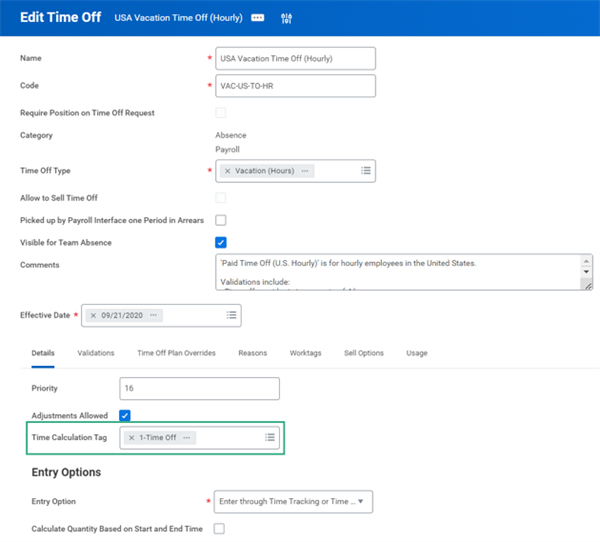Remove 1-Time Off calculation tag

132,438
